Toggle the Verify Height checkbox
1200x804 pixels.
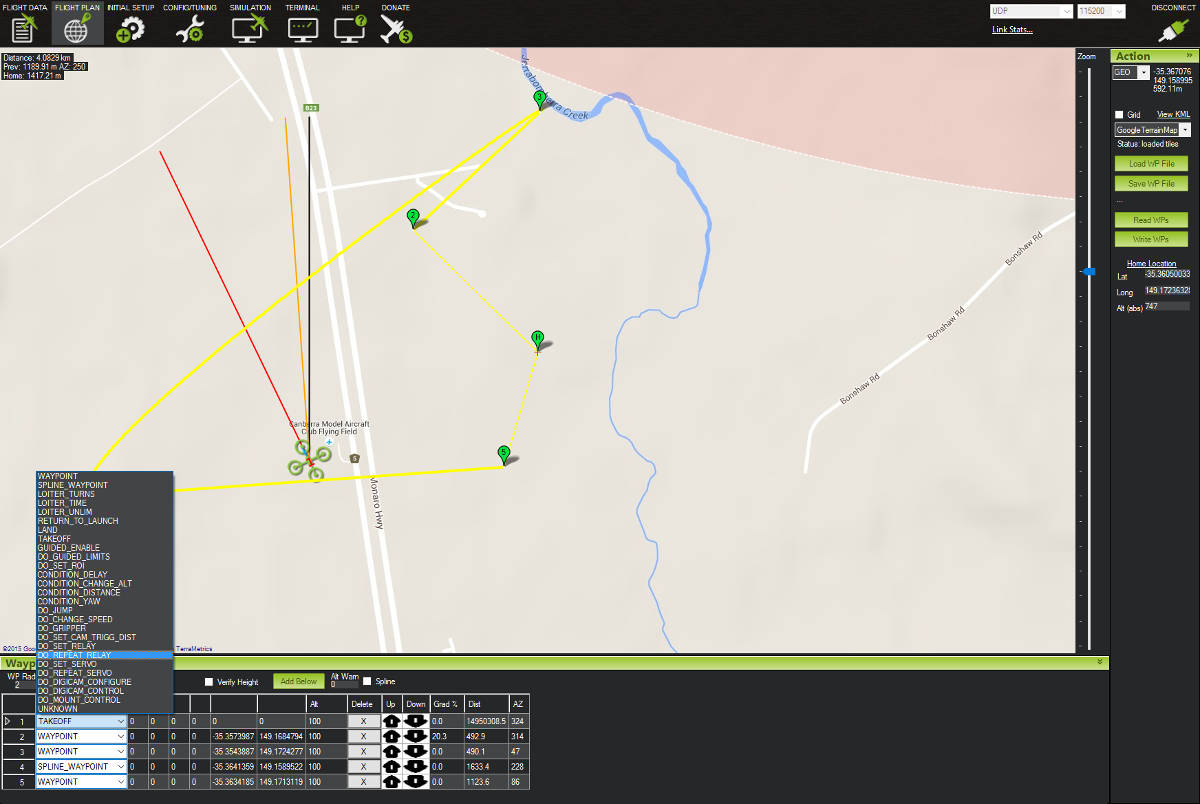tap(209, 682)
